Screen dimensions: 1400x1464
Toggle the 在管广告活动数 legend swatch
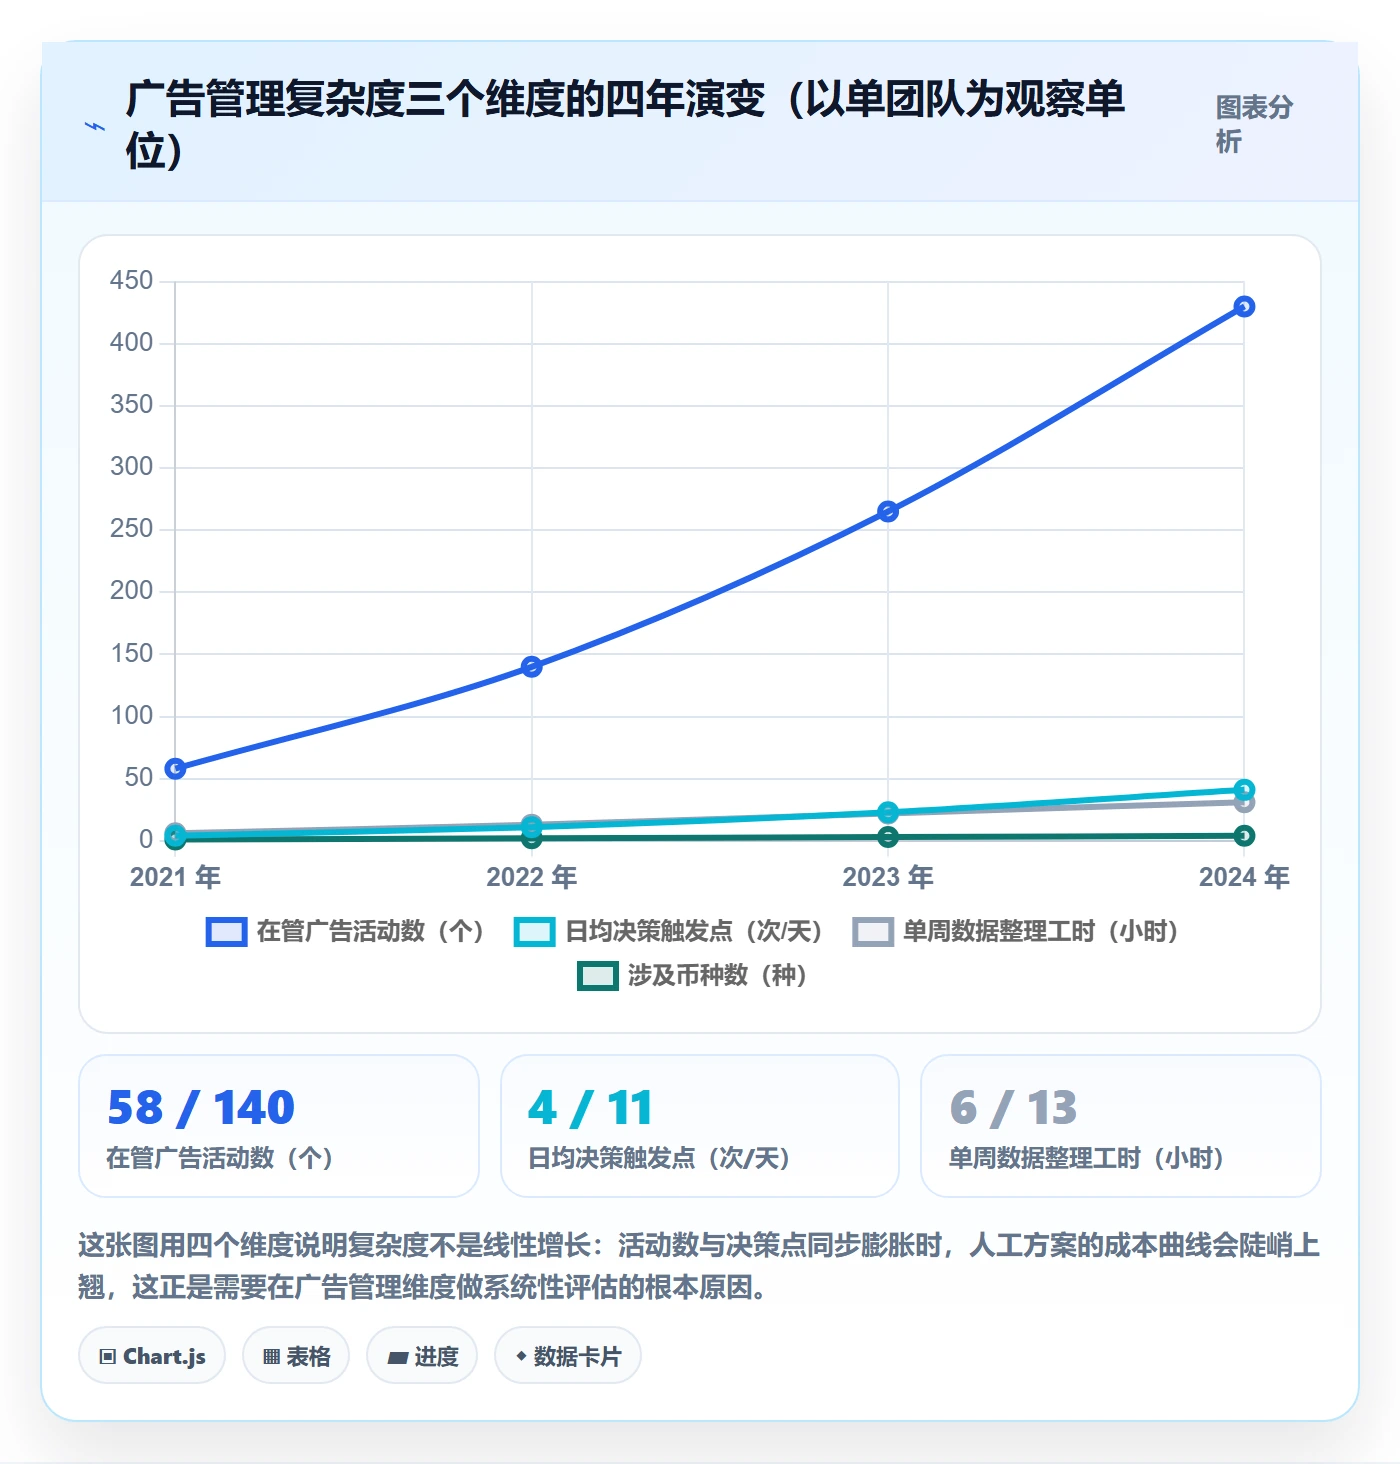[x=226, y=932]
